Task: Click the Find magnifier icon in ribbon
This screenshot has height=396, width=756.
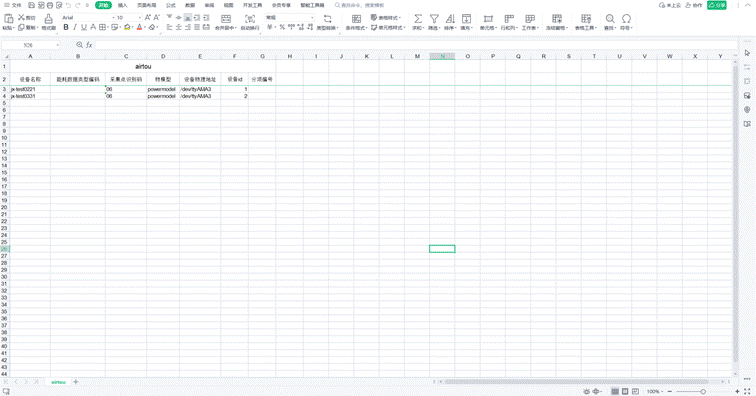Action: point(610,19)
